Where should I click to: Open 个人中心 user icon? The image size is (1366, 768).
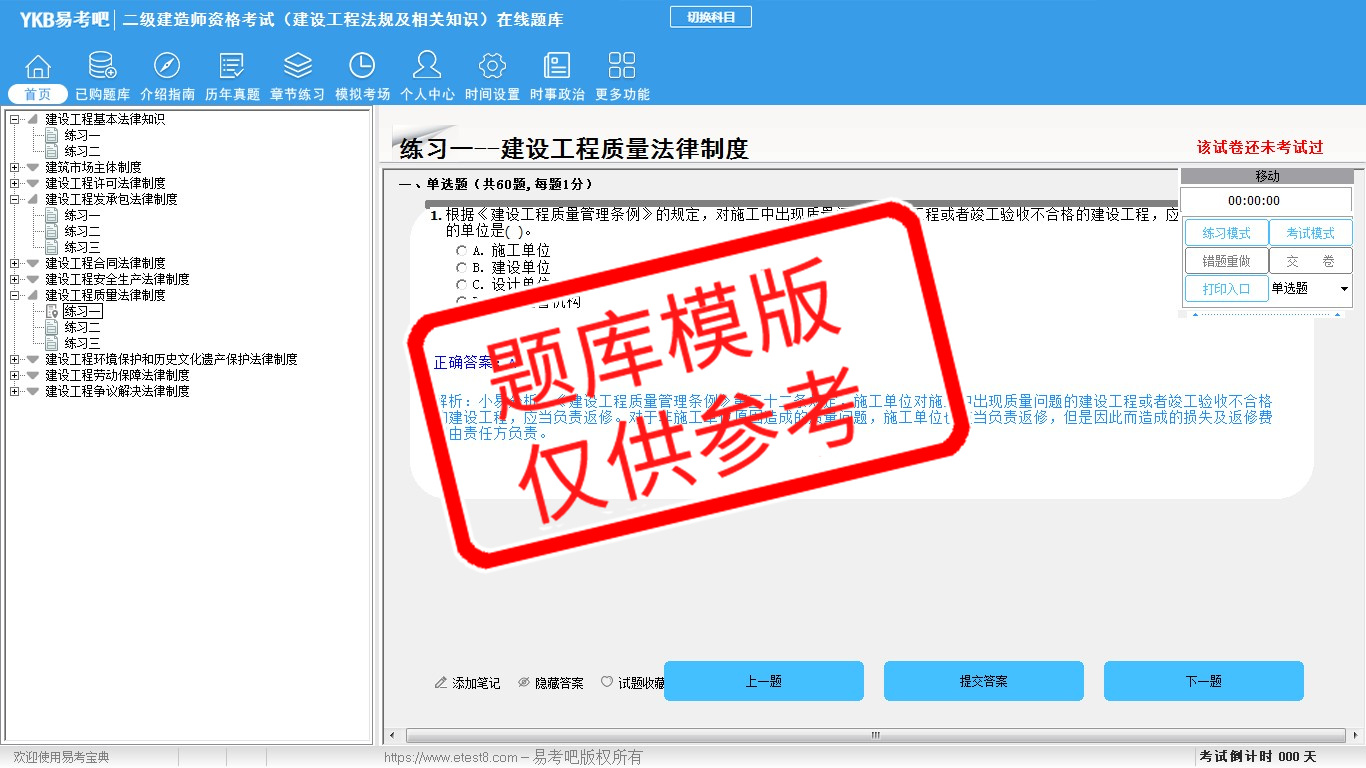pos(427,67)
